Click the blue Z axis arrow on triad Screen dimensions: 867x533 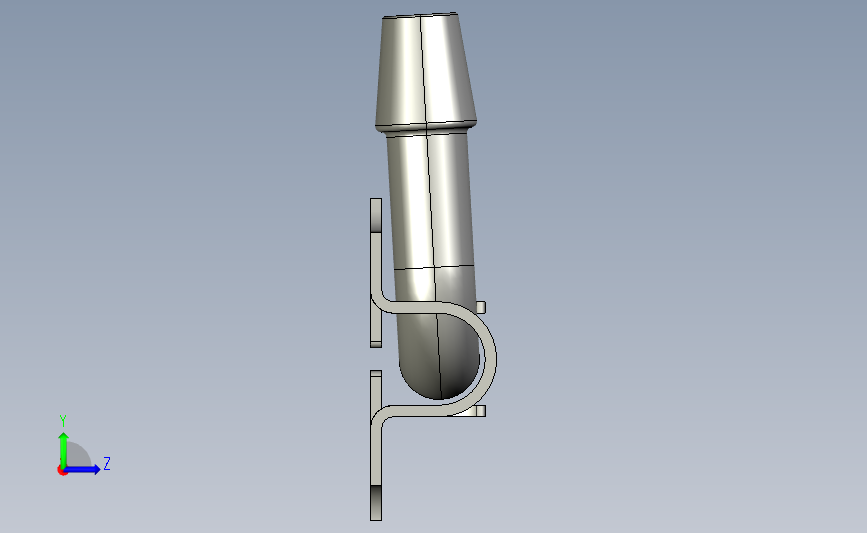pos(82,469)
